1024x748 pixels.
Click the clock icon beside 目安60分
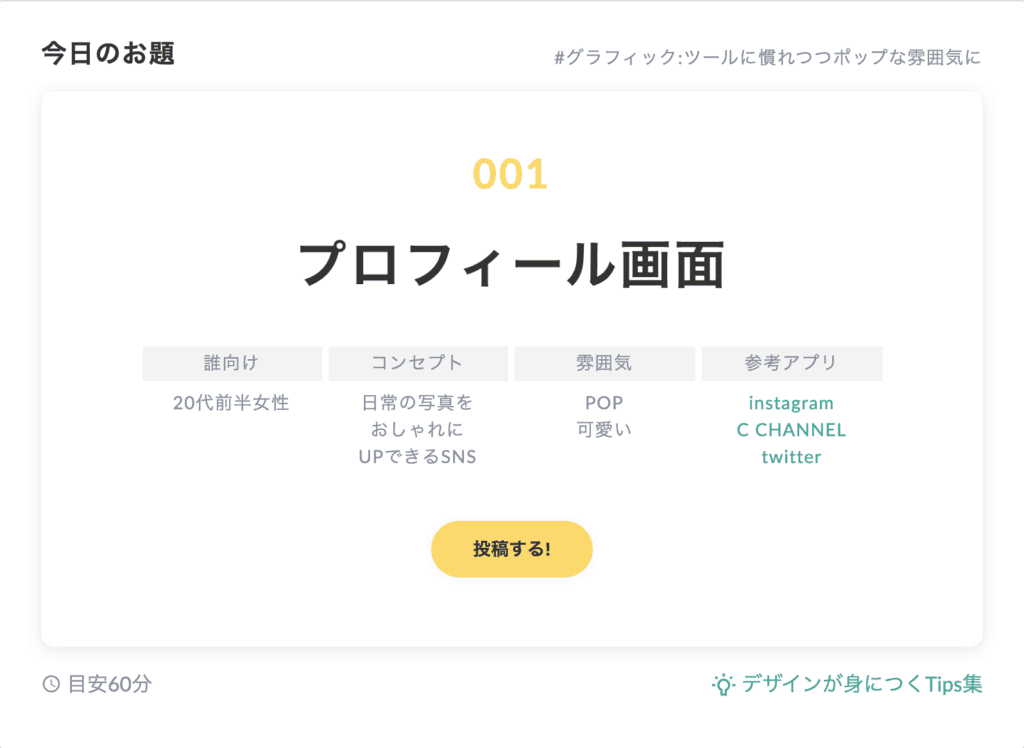tap(51, 685)
